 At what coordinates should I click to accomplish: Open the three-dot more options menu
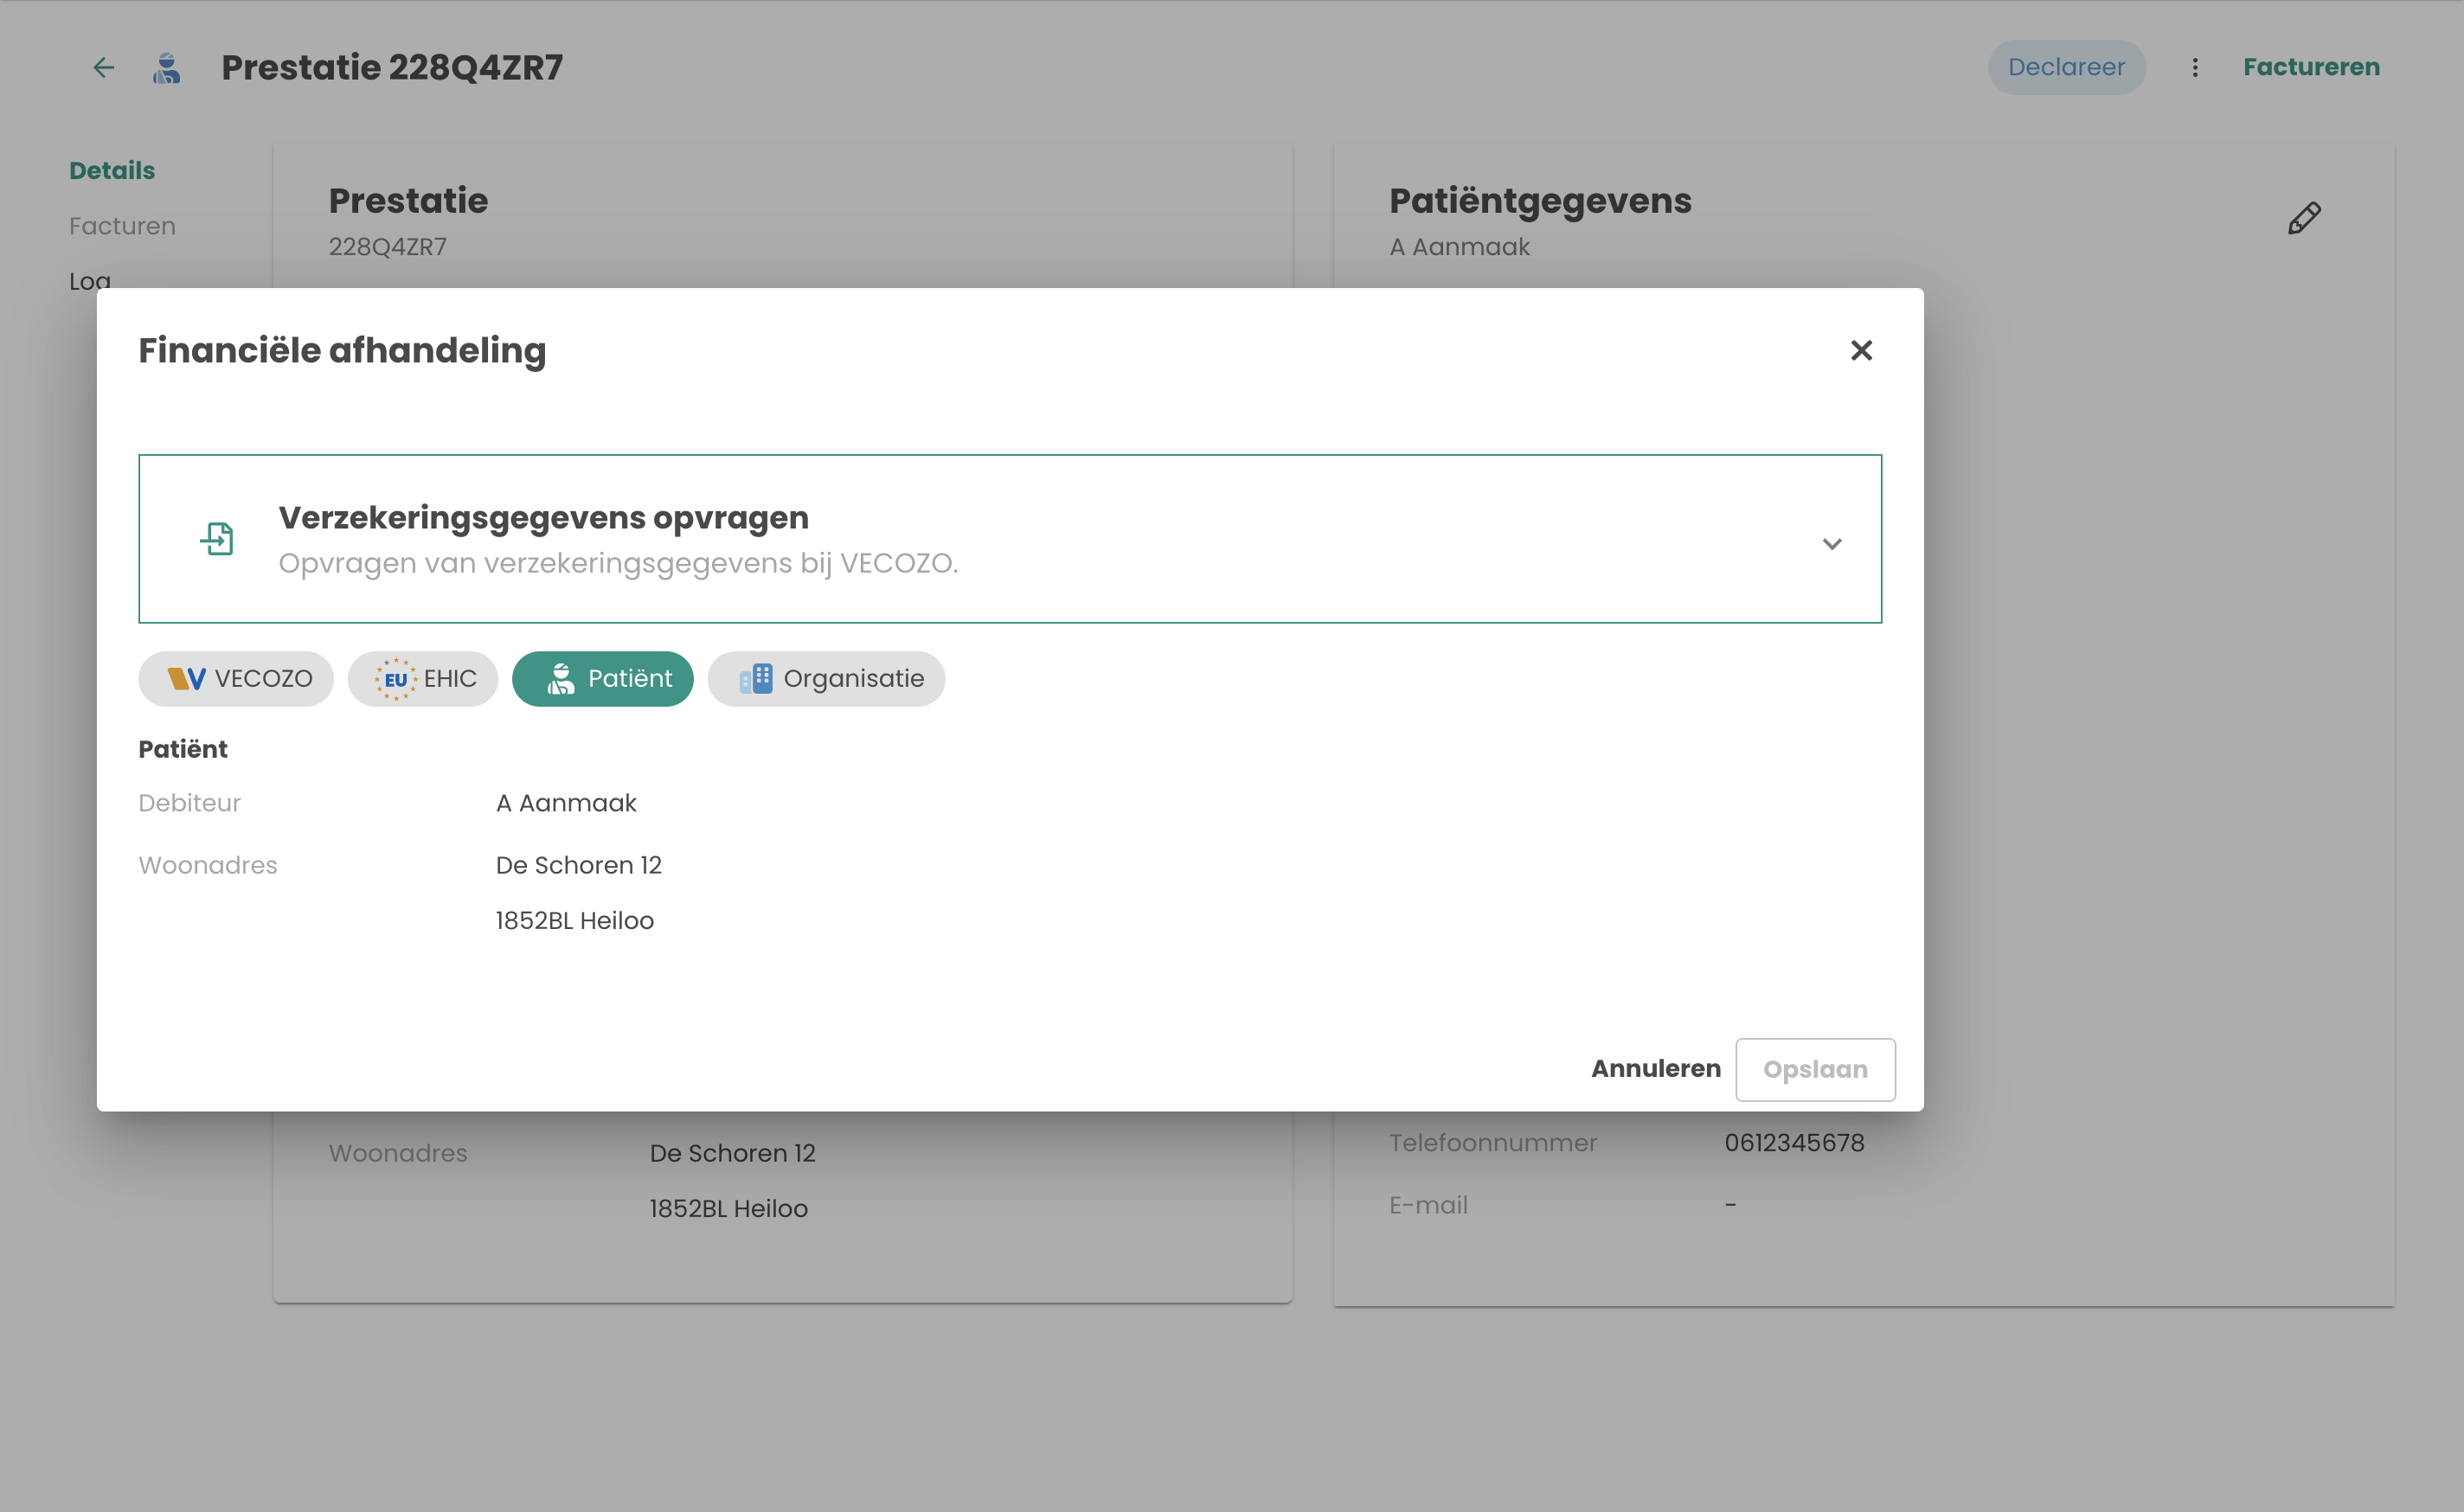2194,67
